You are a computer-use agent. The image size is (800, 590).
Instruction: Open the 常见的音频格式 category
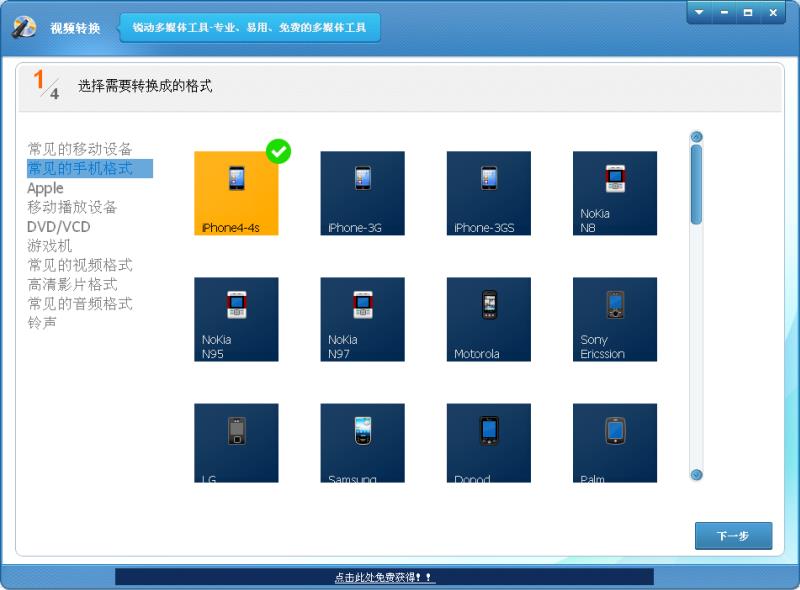80,304
